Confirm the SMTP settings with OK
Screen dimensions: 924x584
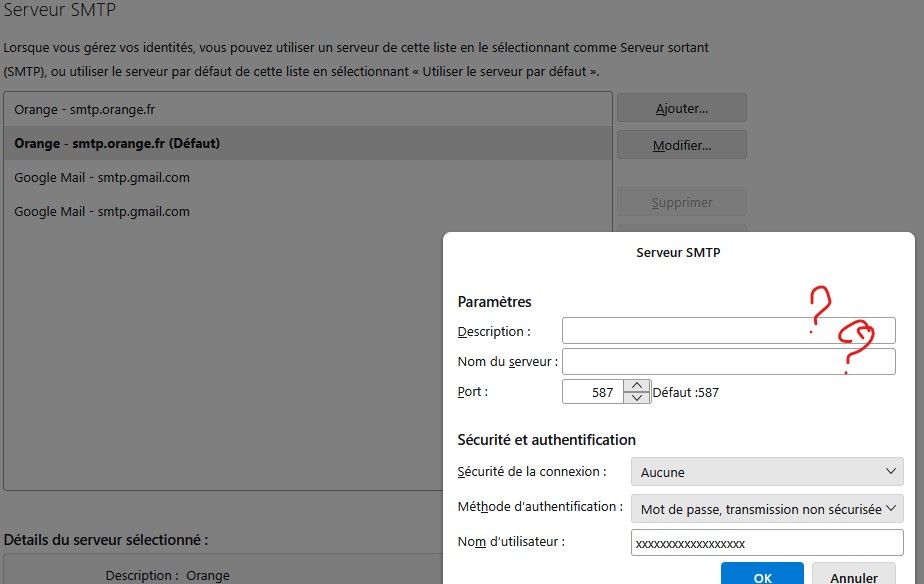point(761,576)
